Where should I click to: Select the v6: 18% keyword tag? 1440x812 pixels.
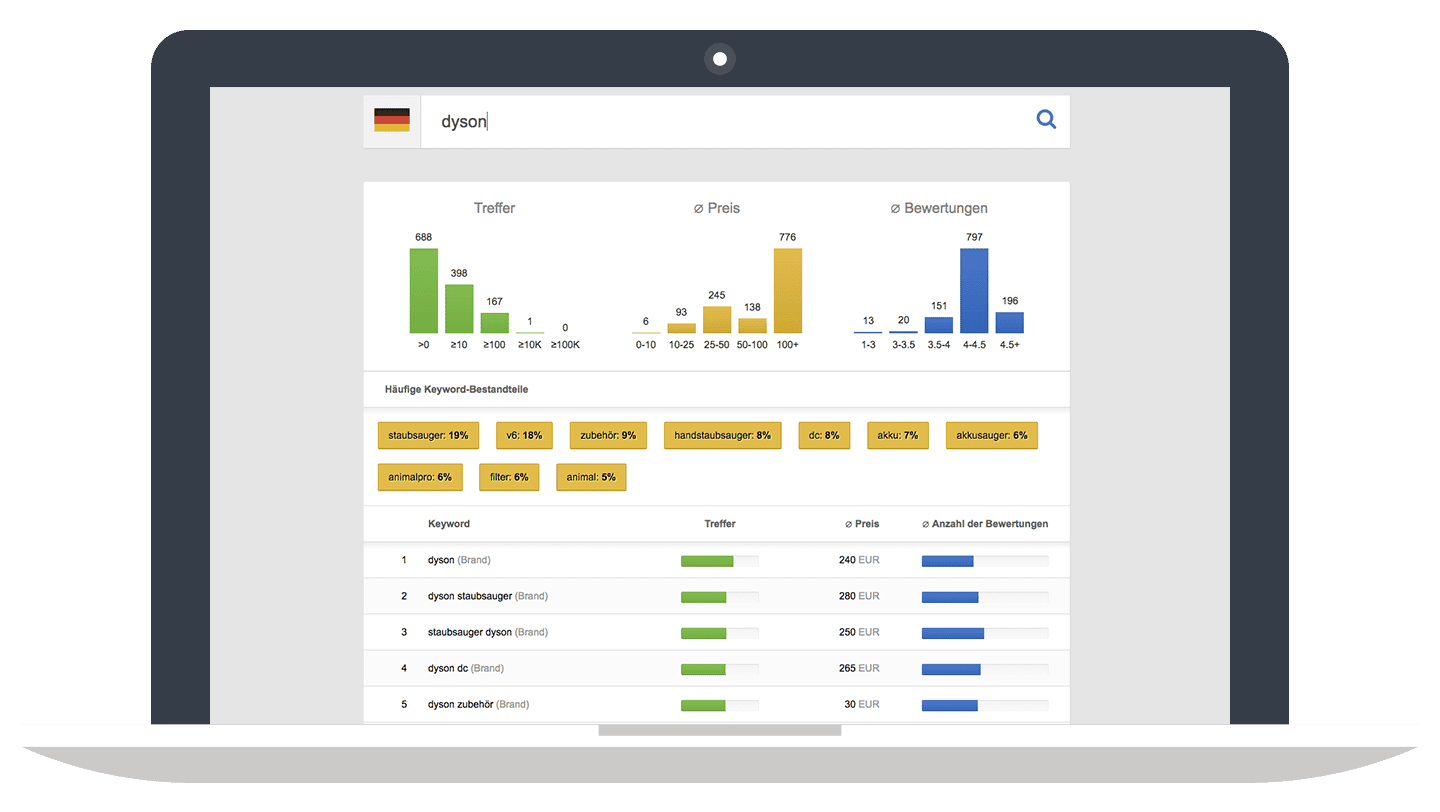point(525,436)
